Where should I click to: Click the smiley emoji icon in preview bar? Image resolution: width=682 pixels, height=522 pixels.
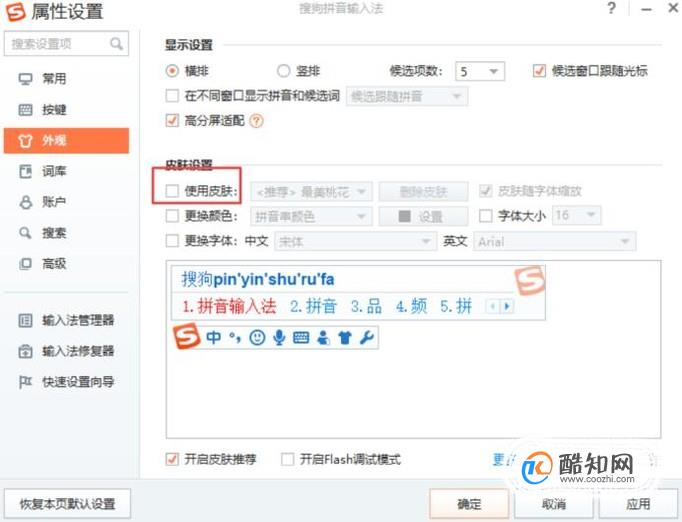click(x=257, y=338)
